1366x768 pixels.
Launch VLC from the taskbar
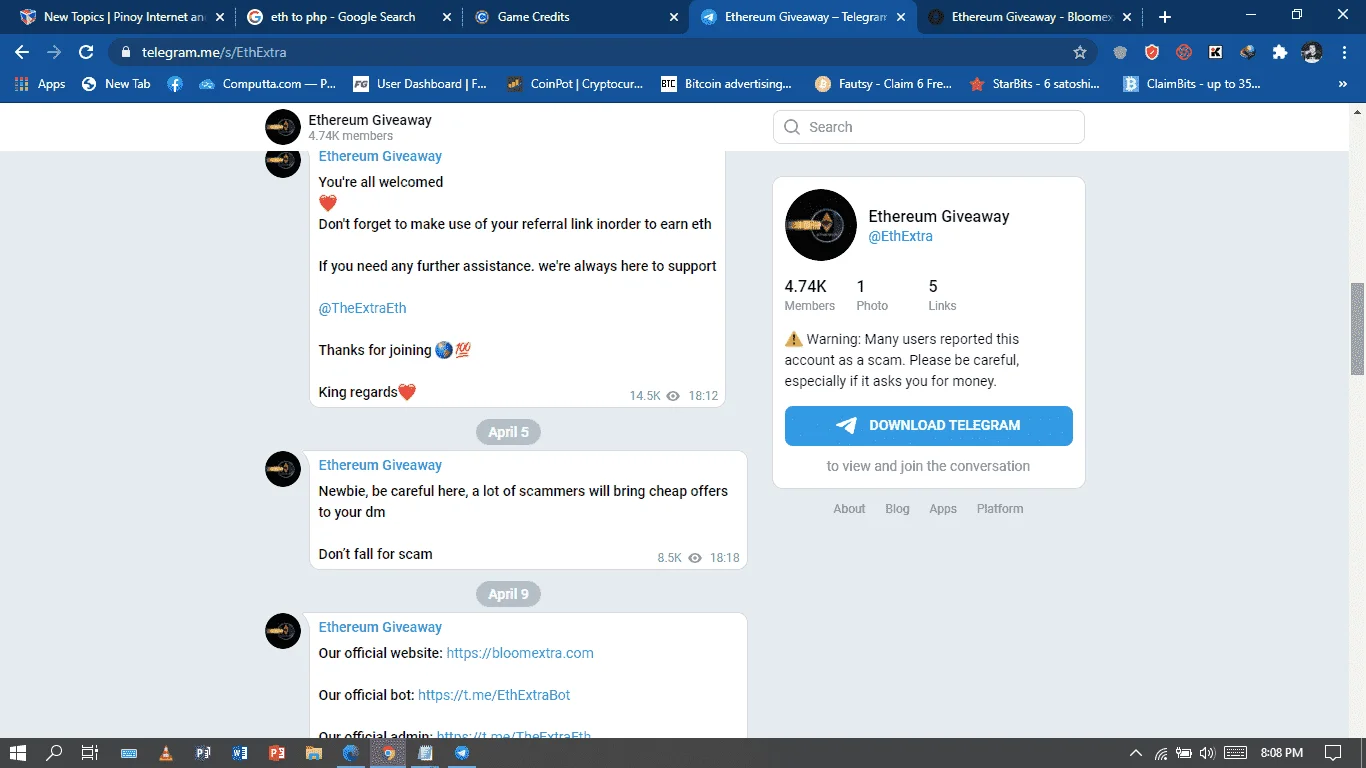[166, 753]
